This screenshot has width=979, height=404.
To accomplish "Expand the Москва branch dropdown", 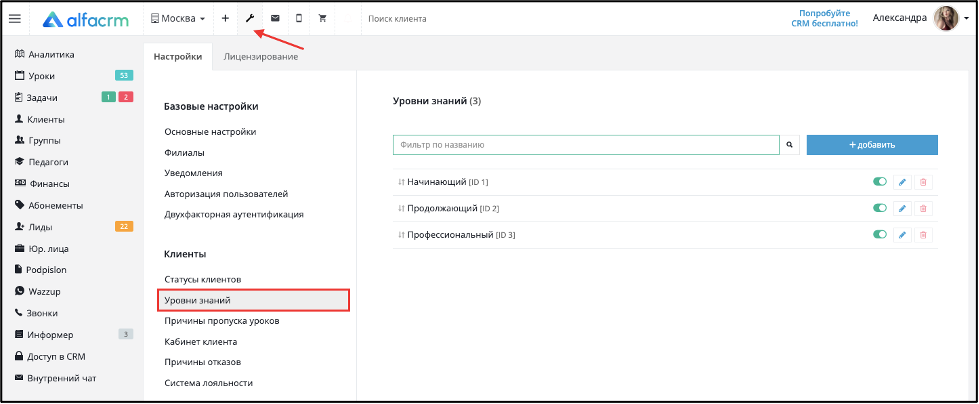I will coord(178,19).
